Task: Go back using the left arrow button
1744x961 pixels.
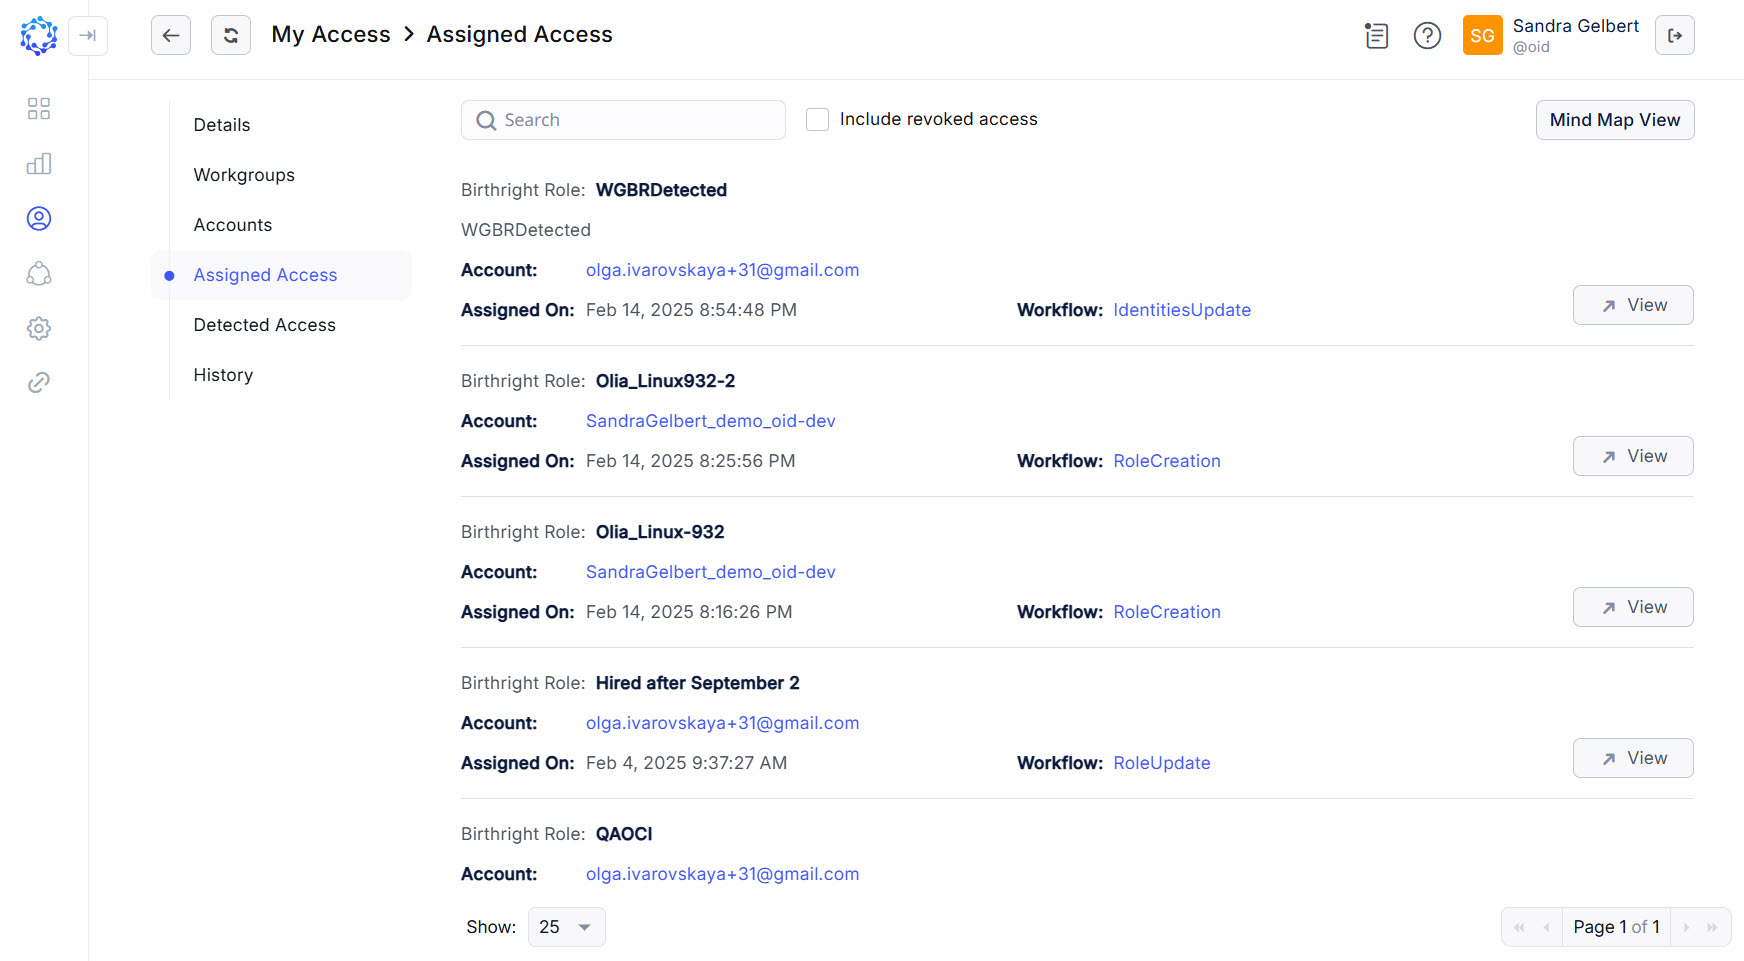Action: pyautogui.click(x=171, y=35)
